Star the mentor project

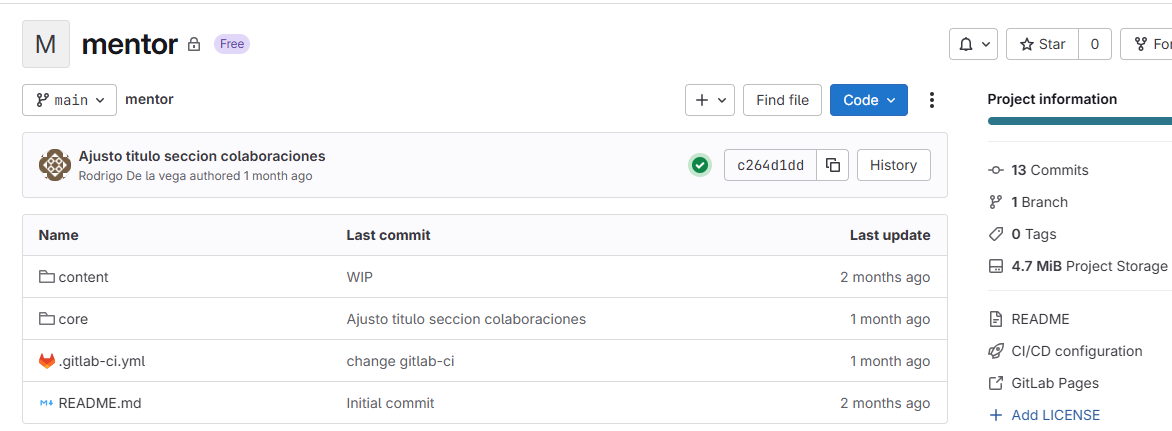click(x=1042, y=44)
